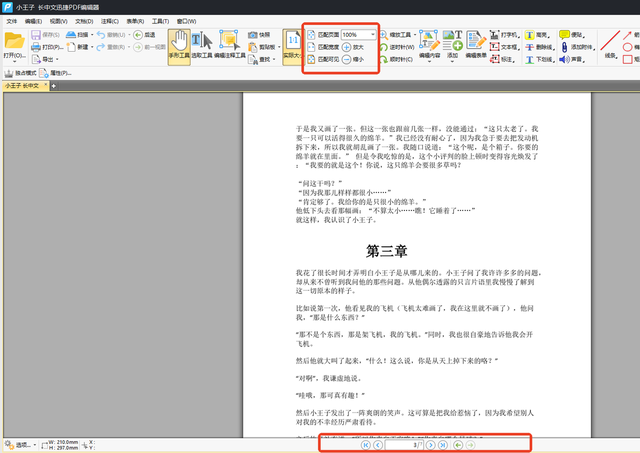Select the 高亮 highlight tool
Screen dimensions: 640x453
[538, 35]
